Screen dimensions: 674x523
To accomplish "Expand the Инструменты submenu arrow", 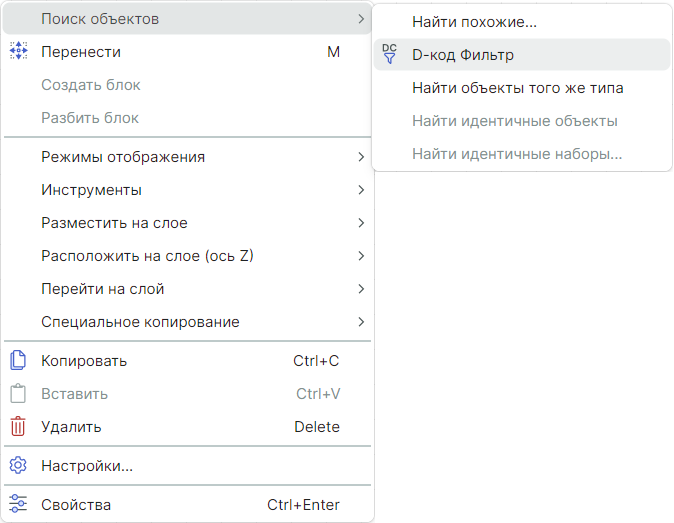I will [x=360, y=190].
